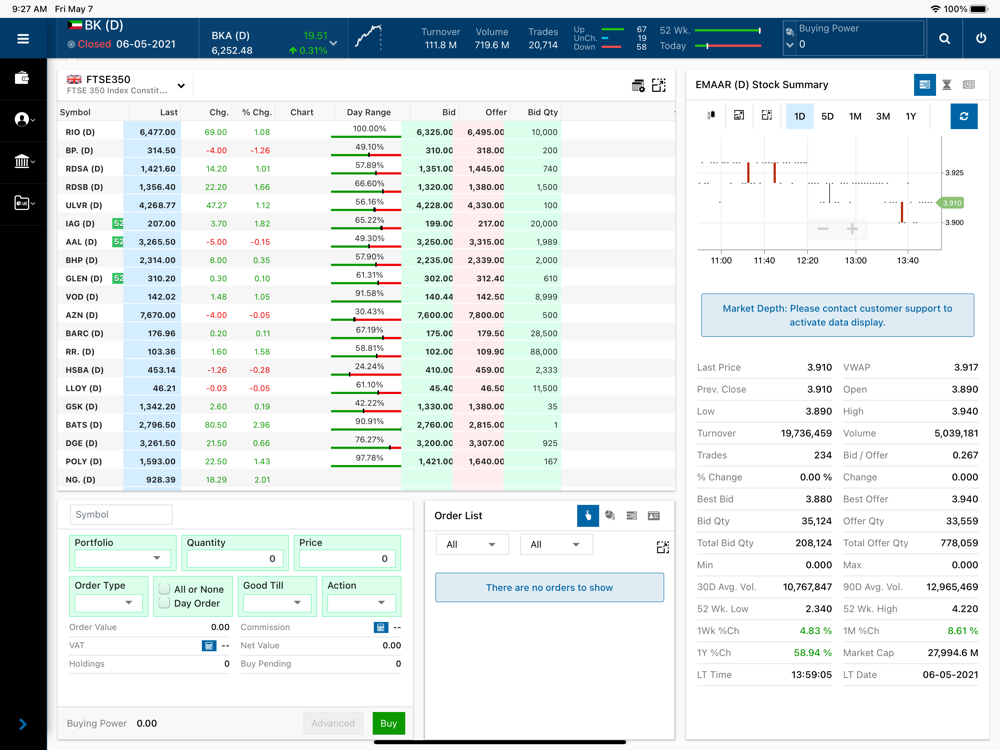Open the Portfolio dropdown
The width and height of the screenshot is (1000, 750).
[122, 558]
